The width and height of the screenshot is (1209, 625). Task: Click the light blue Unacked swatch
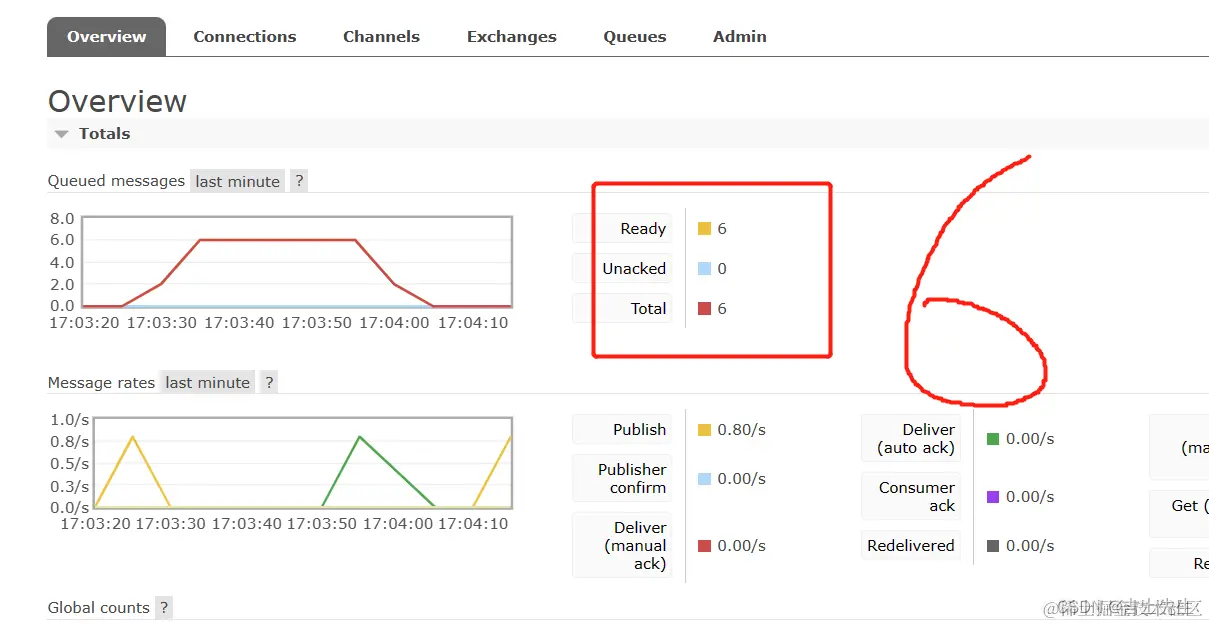(x=704, y=268)
